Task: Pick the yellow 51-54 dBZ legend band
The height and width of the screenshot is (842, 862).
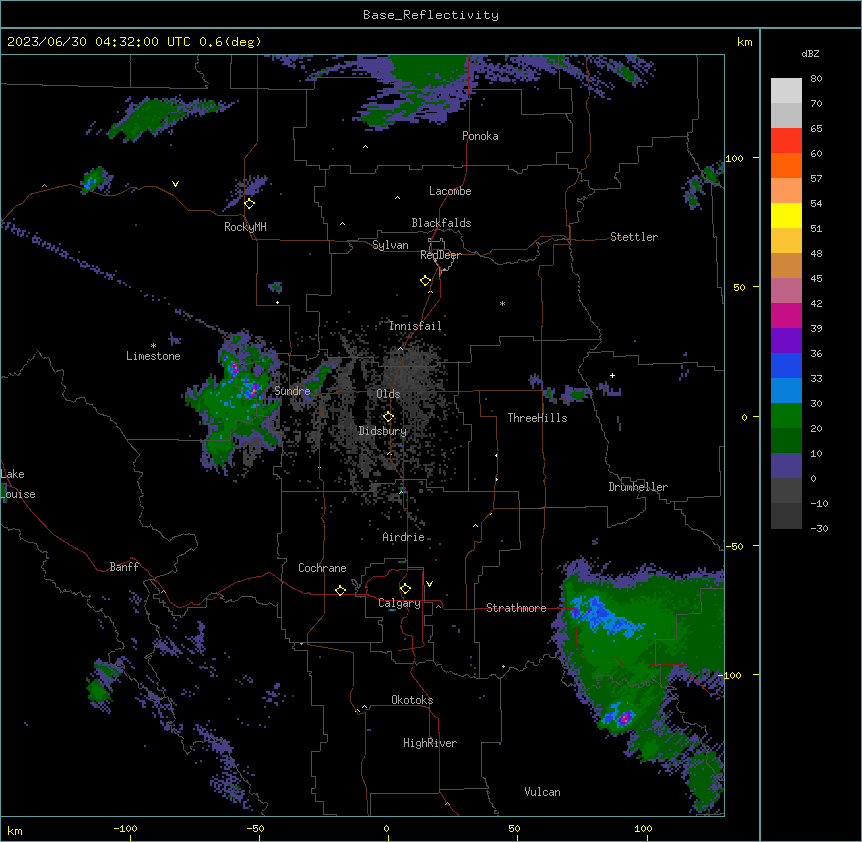Action: pos(786,215)
